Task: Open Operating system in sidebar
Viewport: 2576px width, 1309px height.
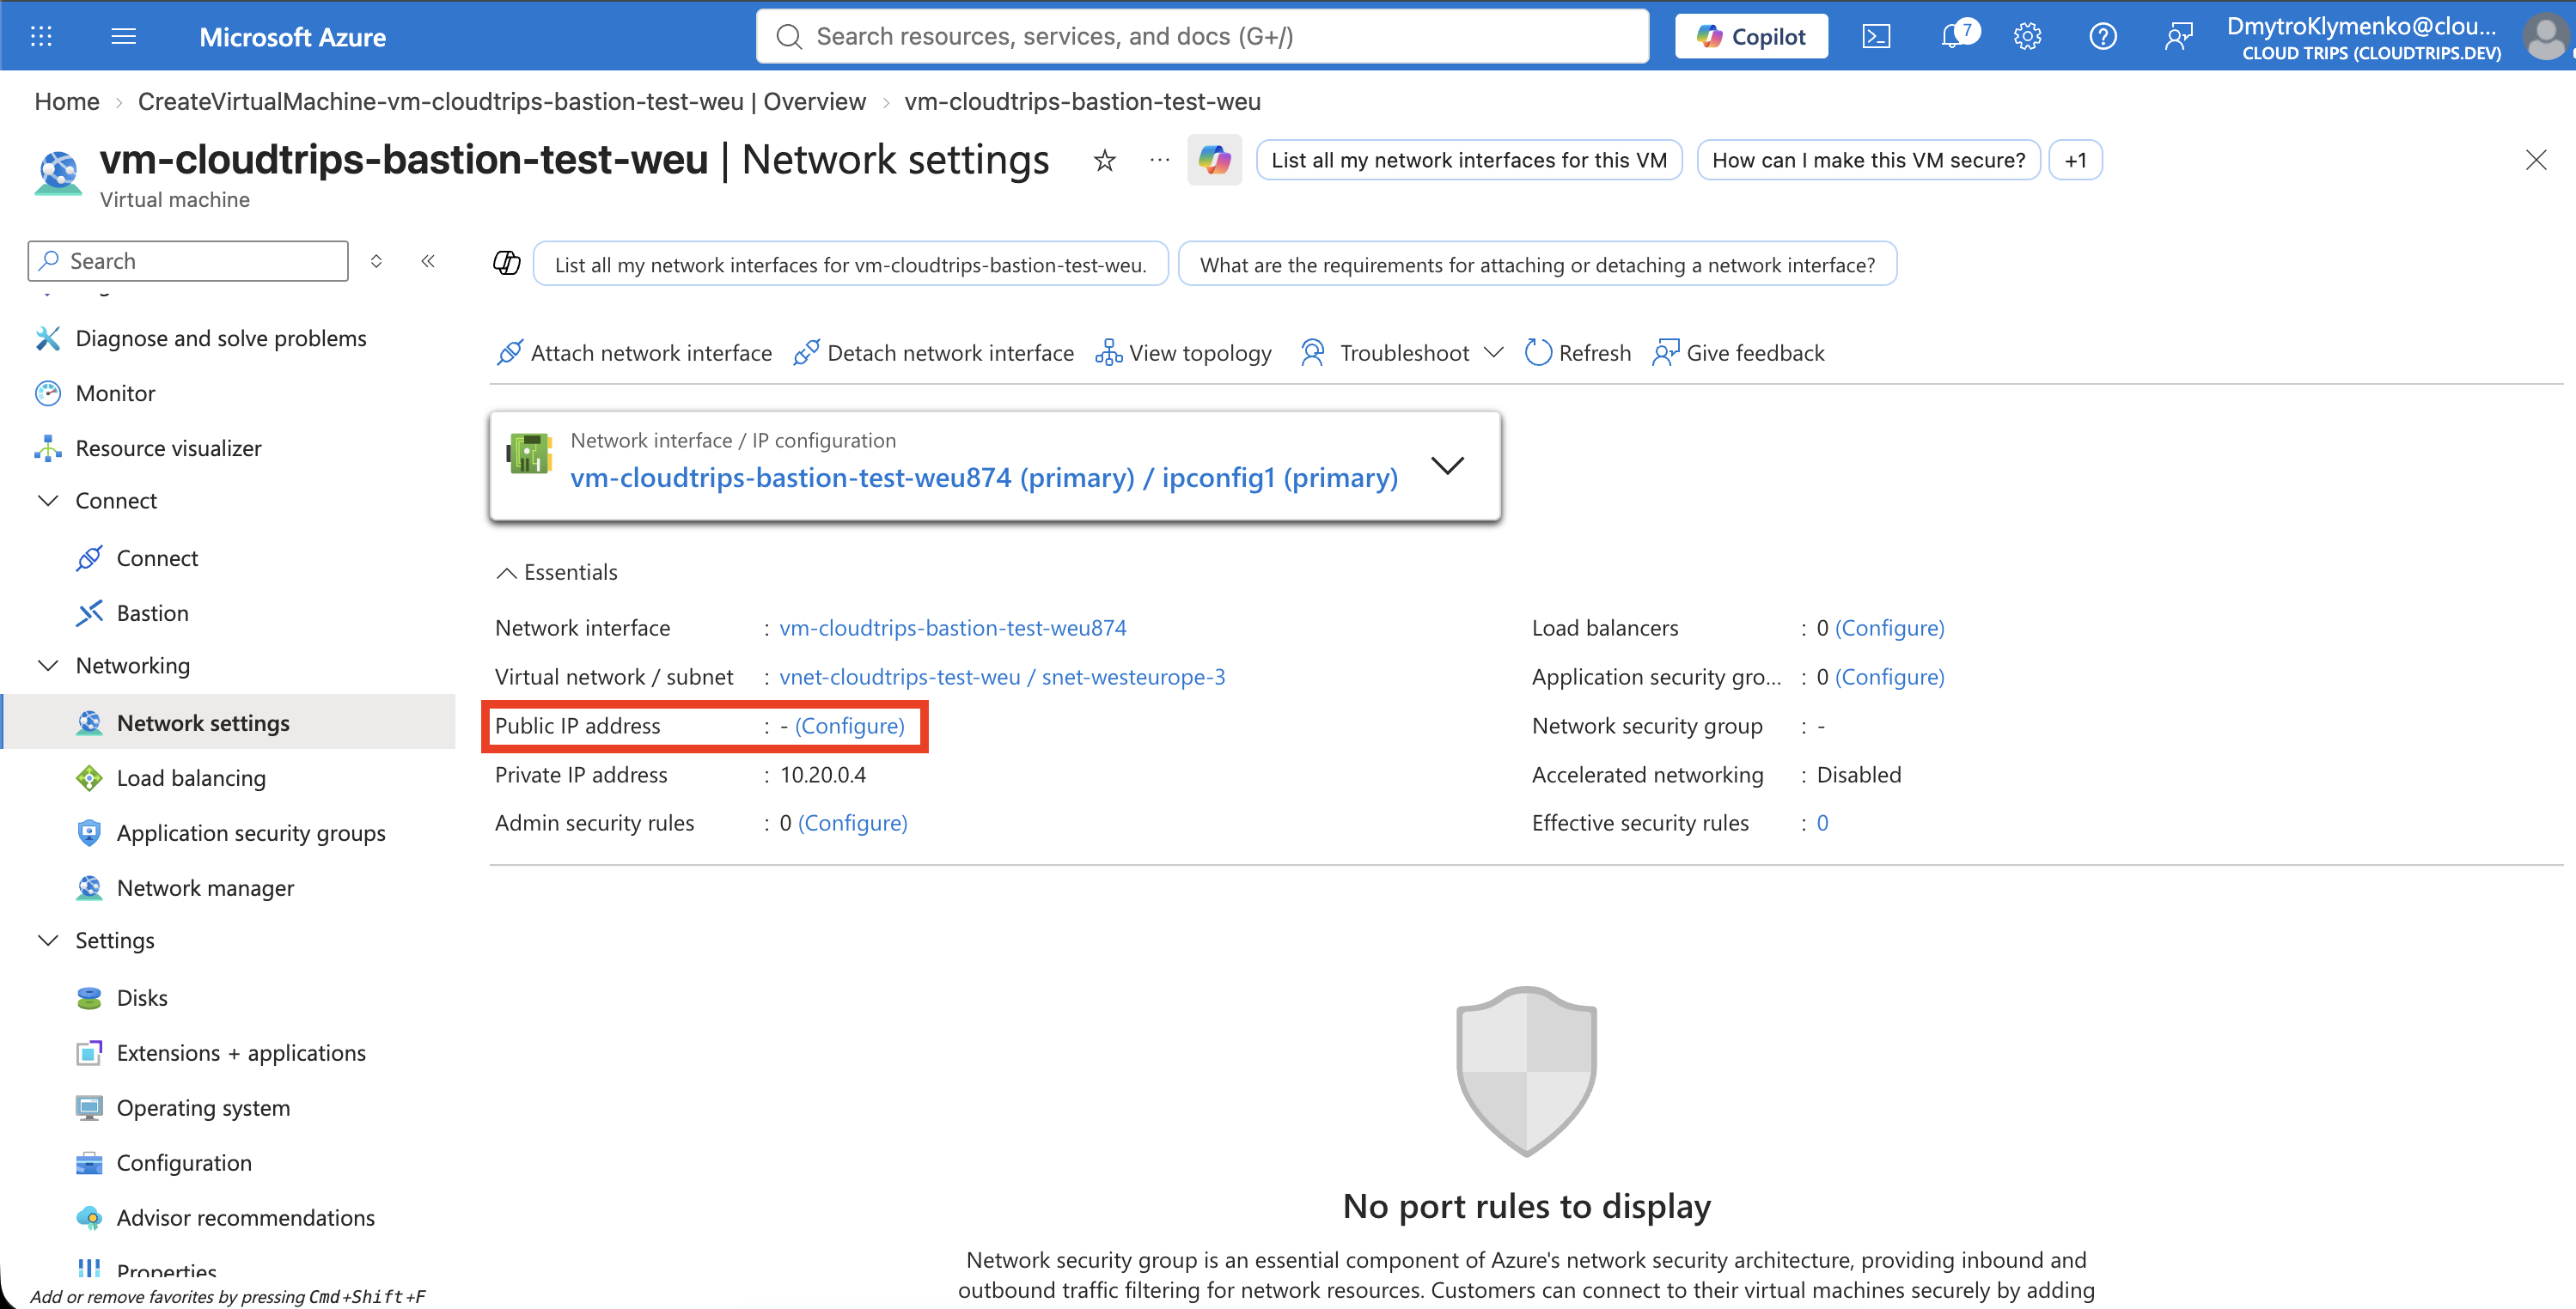Action: click(x=203, y=1108)
